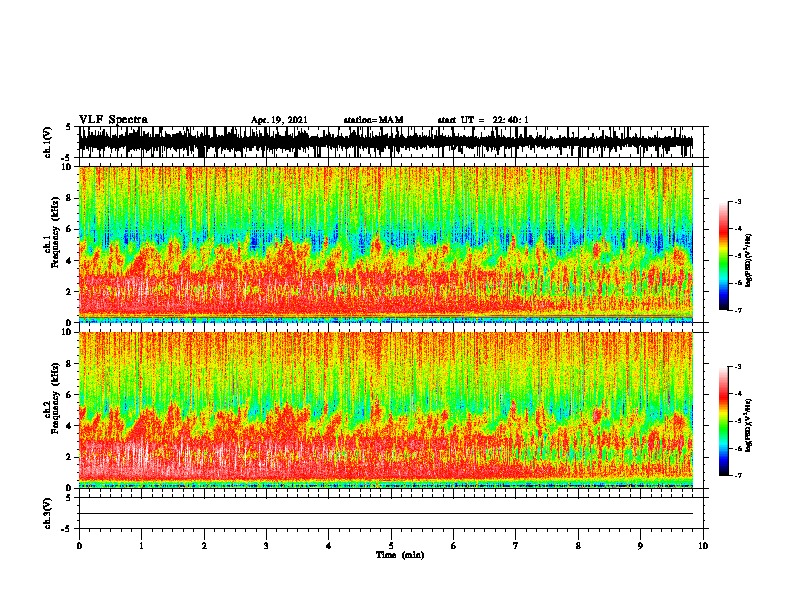This screenshot has height=612, width=792.
Task: Click the "station=MAM" header label
Action: tap(374, 120)
